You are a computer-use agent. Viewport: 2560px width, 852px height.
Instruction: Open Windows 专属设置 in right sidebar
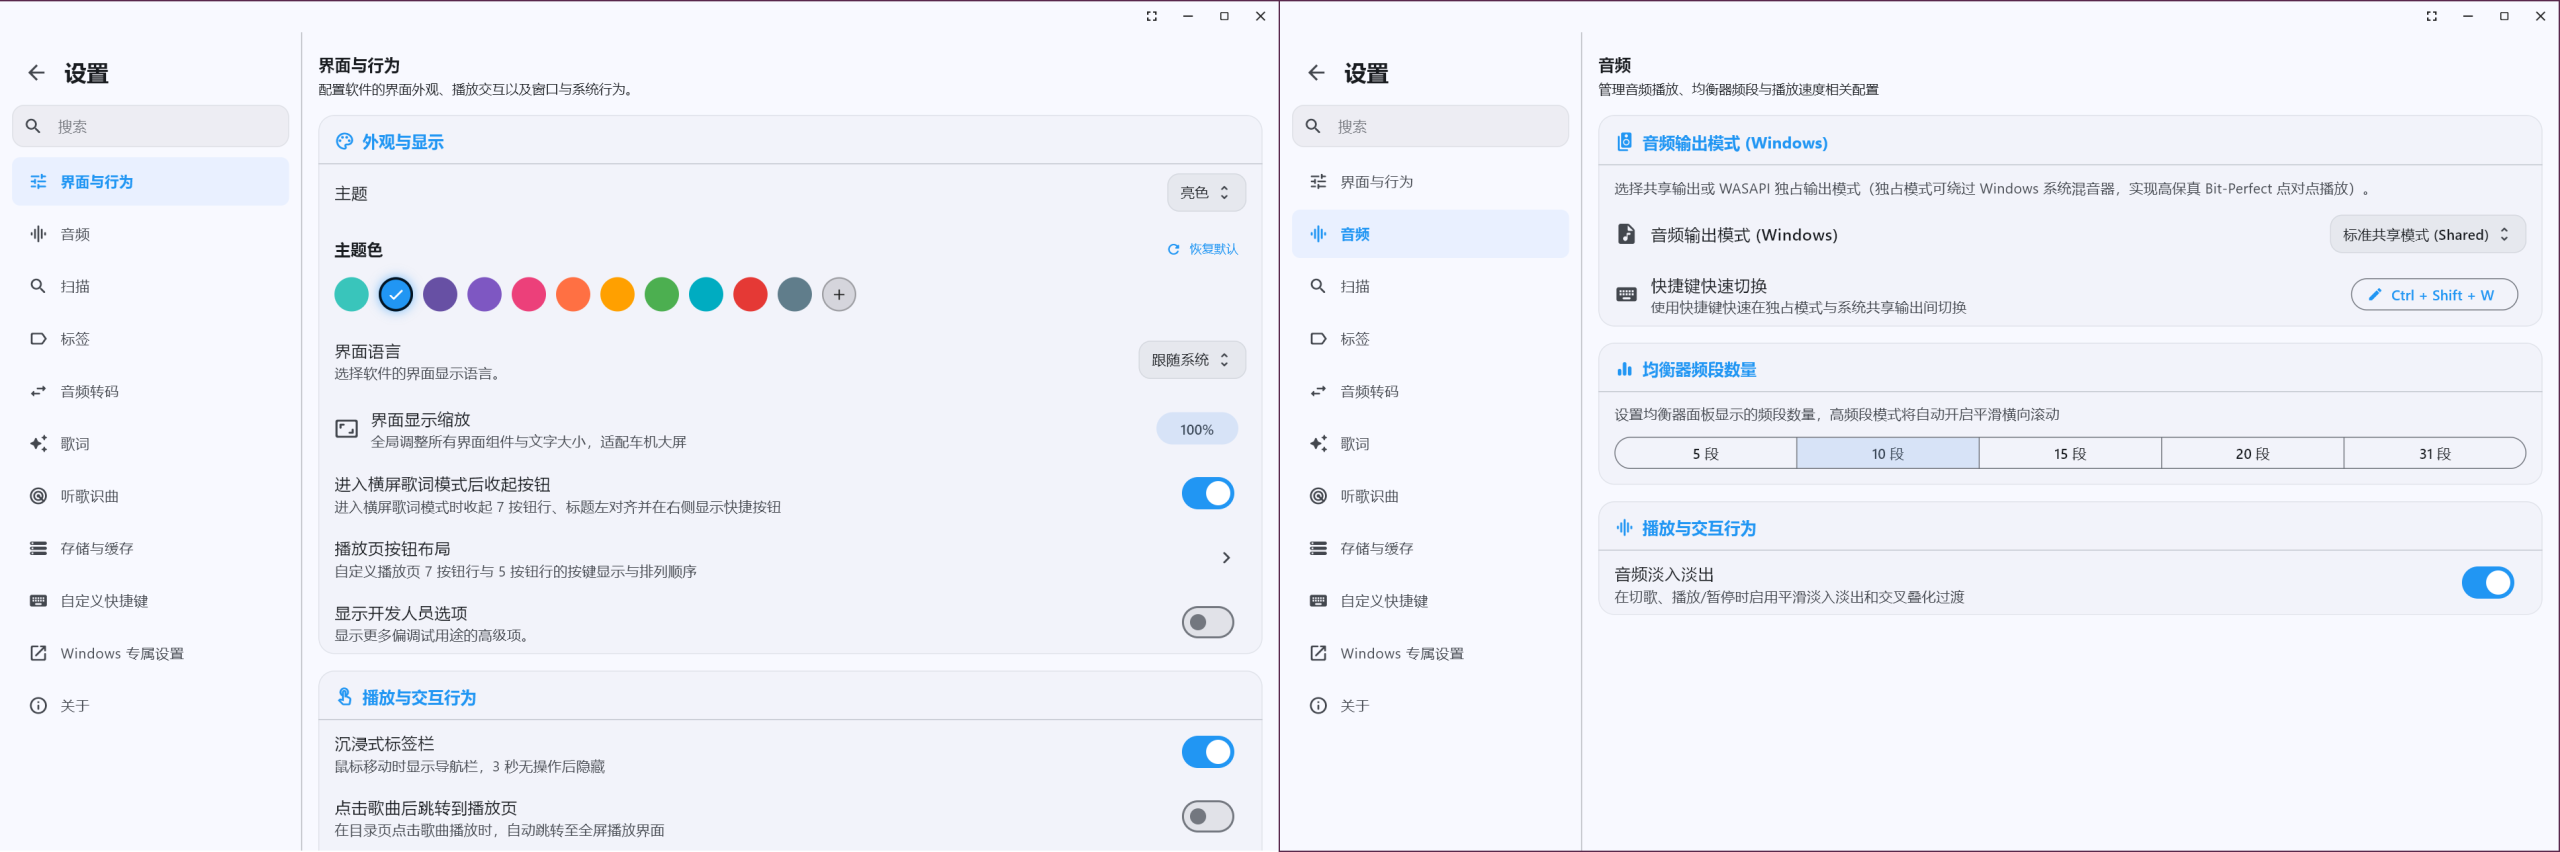[1430, 653]
